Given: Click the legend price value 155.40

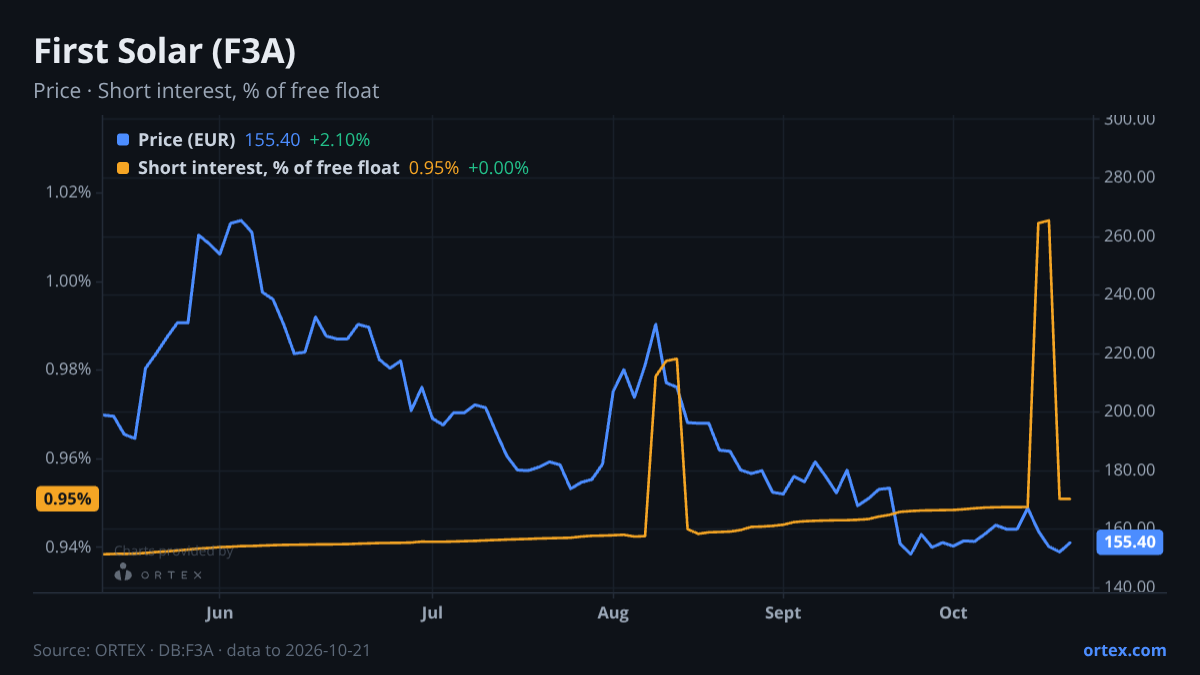Looking at the screenshot, I should [272, 140].
